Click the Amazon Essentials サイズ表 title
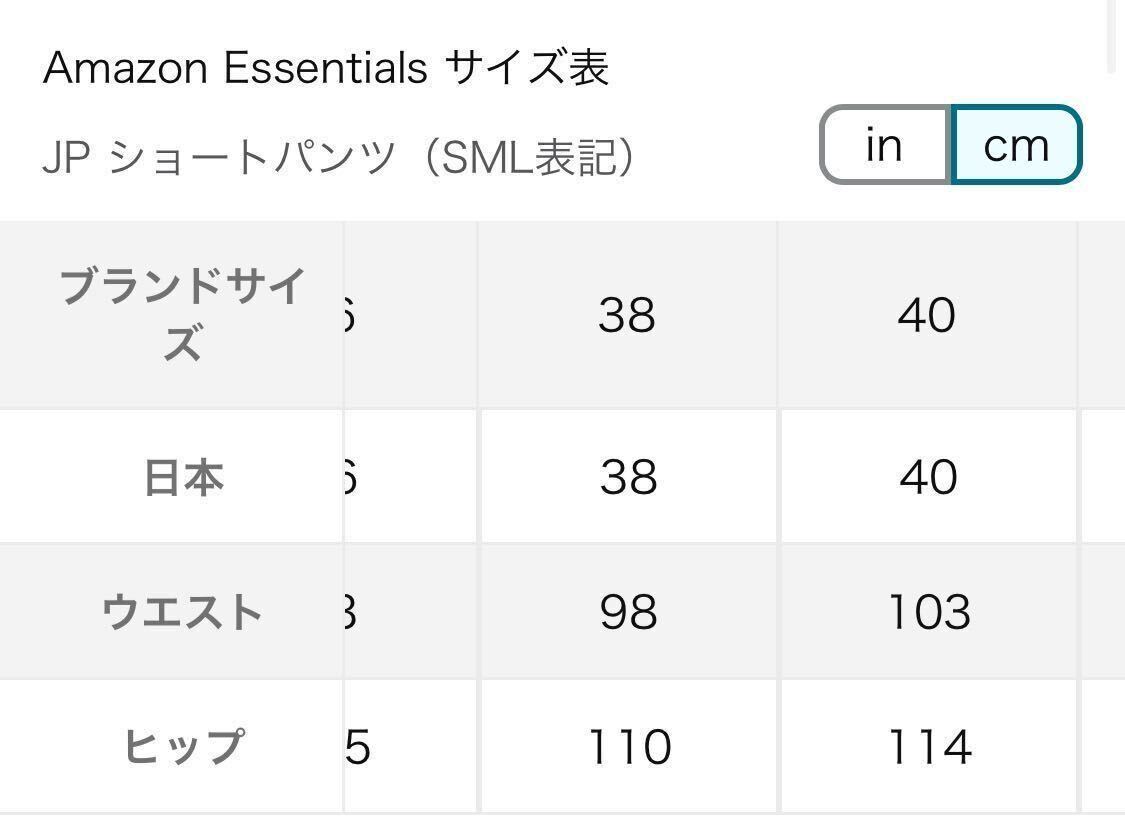This screenshot has height=826, width=1125. [326, 68]
